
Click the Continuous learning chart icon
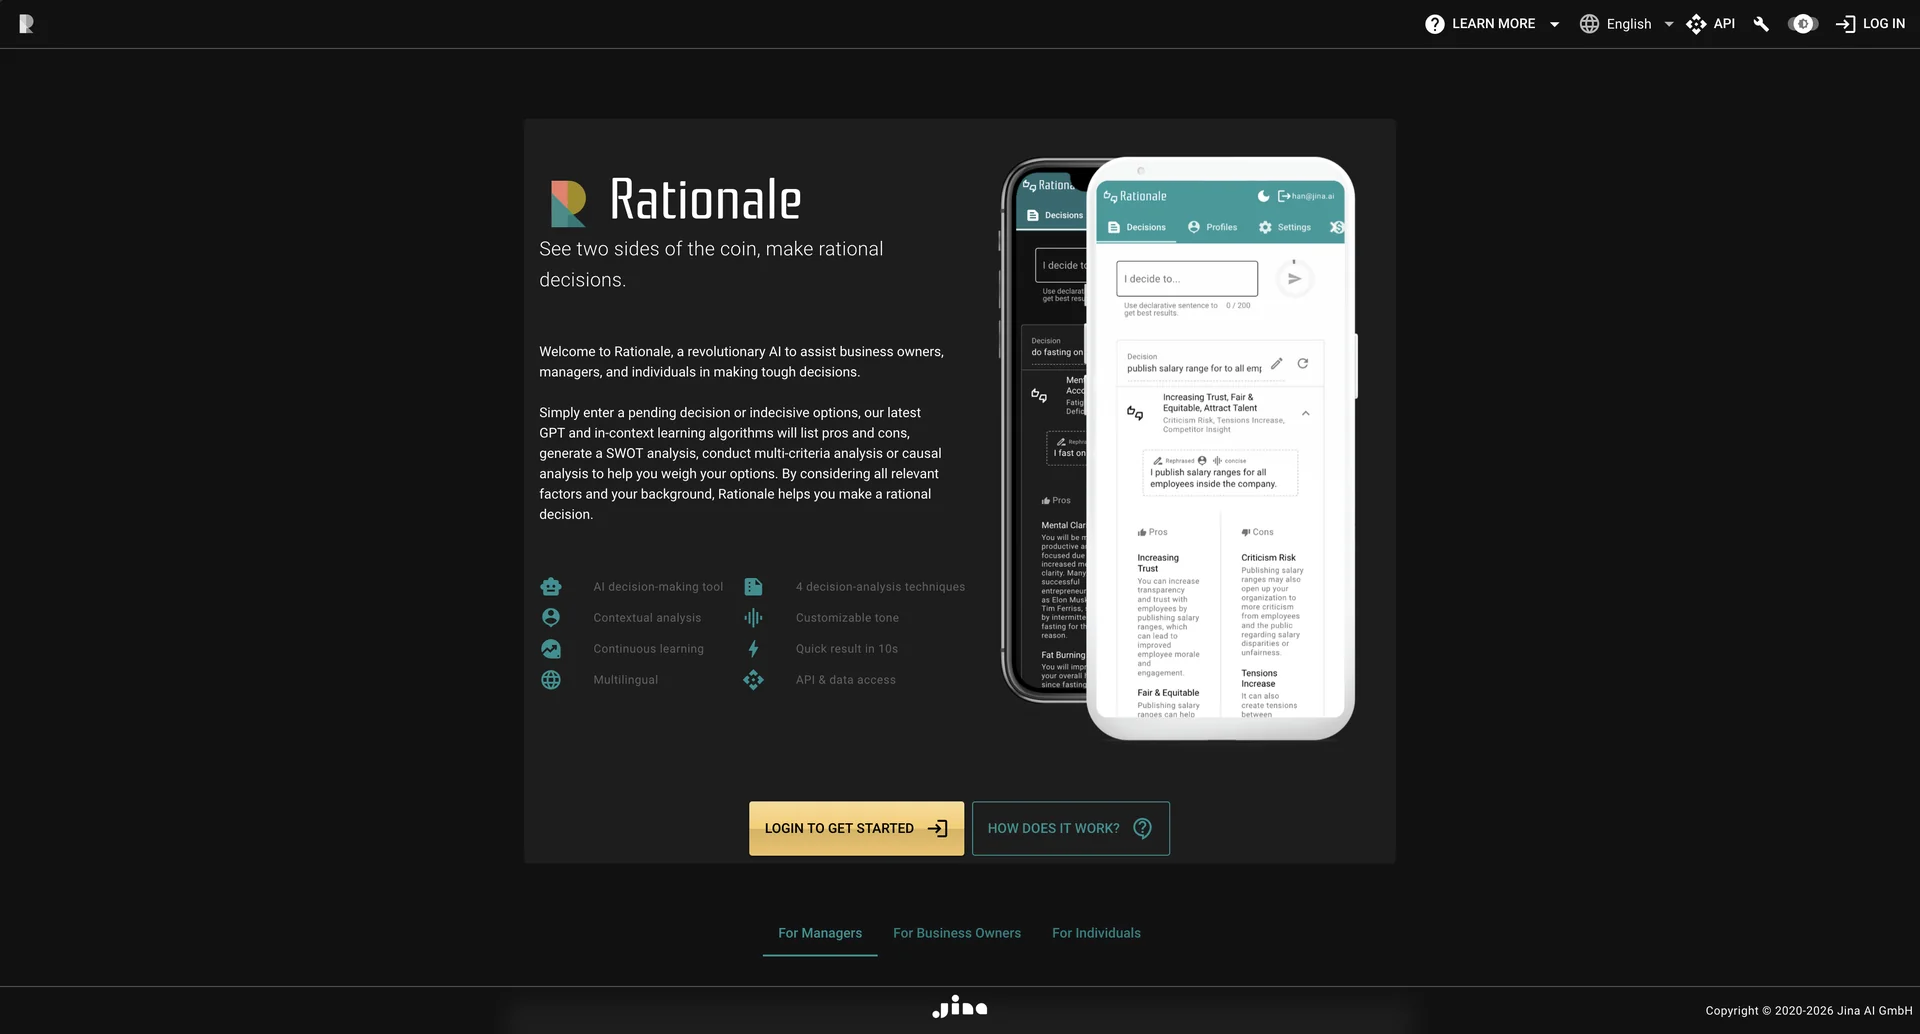click(x=551, y=649)
